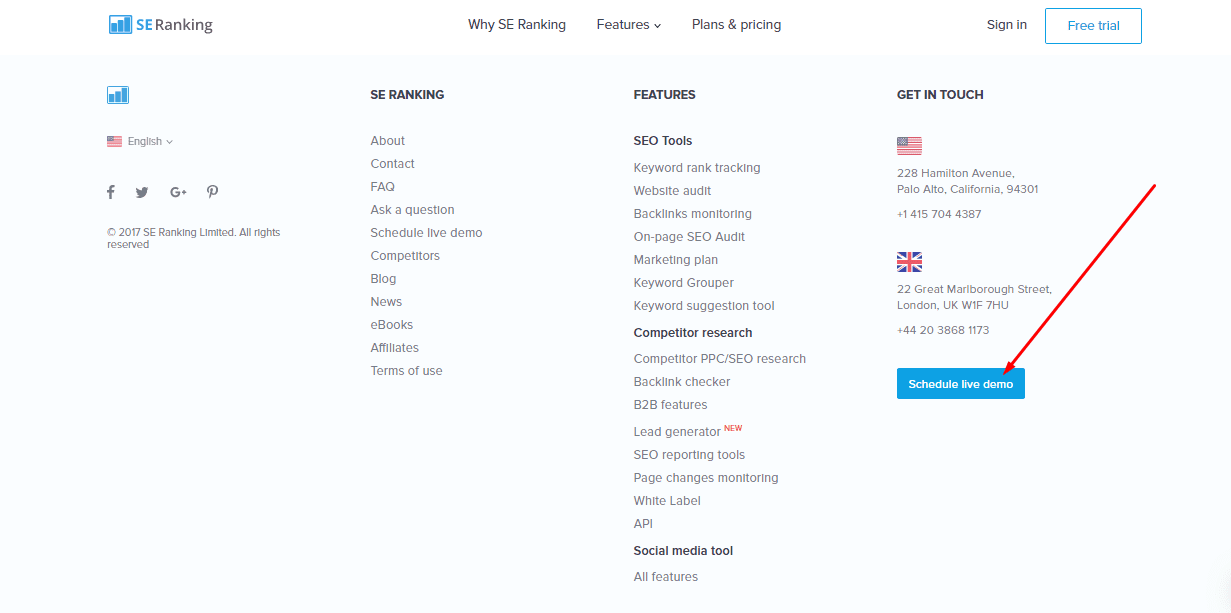Viewport: 1231px width, 613px height.
Task: Go to Plans & pricing
Action: pyautogui.click(x=736, y=25)
